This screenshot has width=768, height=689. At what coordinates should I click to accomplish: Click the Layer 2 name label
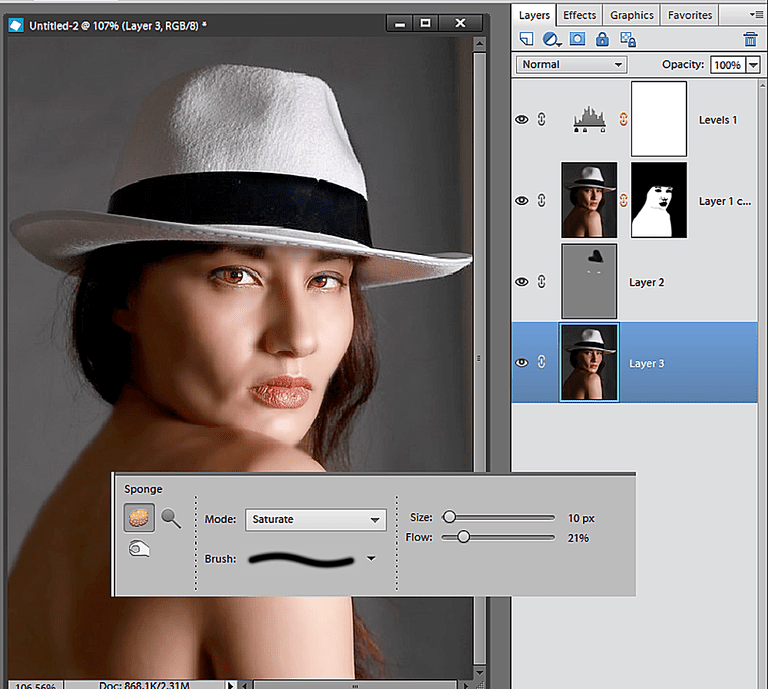[x=647, y=283]
